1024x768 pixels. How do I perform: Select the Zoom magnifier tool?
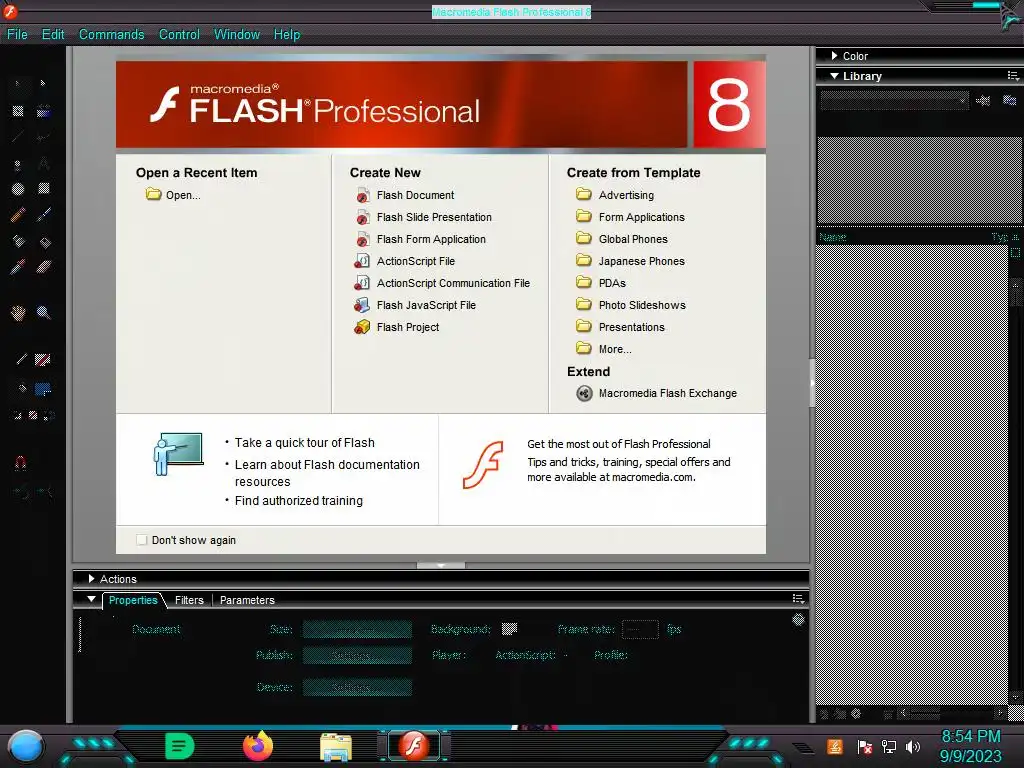tap(44, 313)
